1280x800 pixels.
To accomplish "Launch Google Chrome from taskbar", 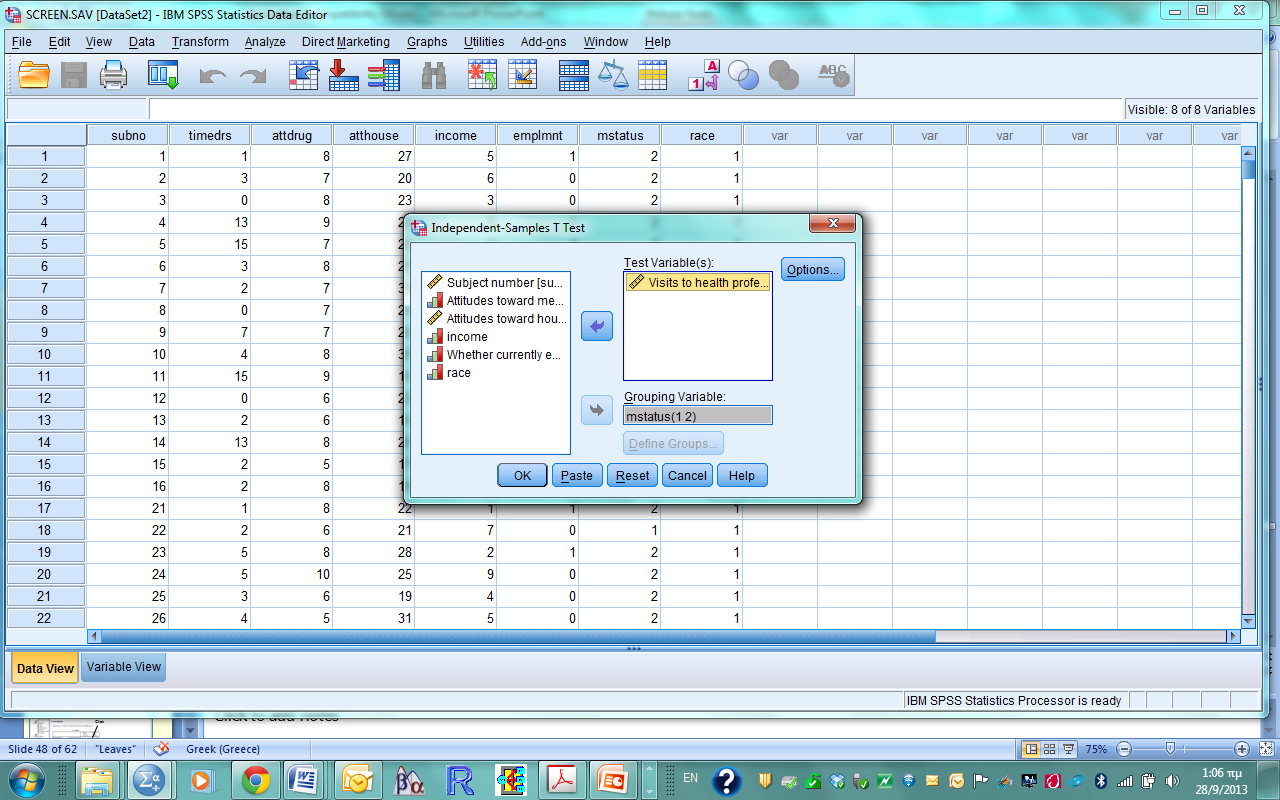I will click(x=254, y=779).
